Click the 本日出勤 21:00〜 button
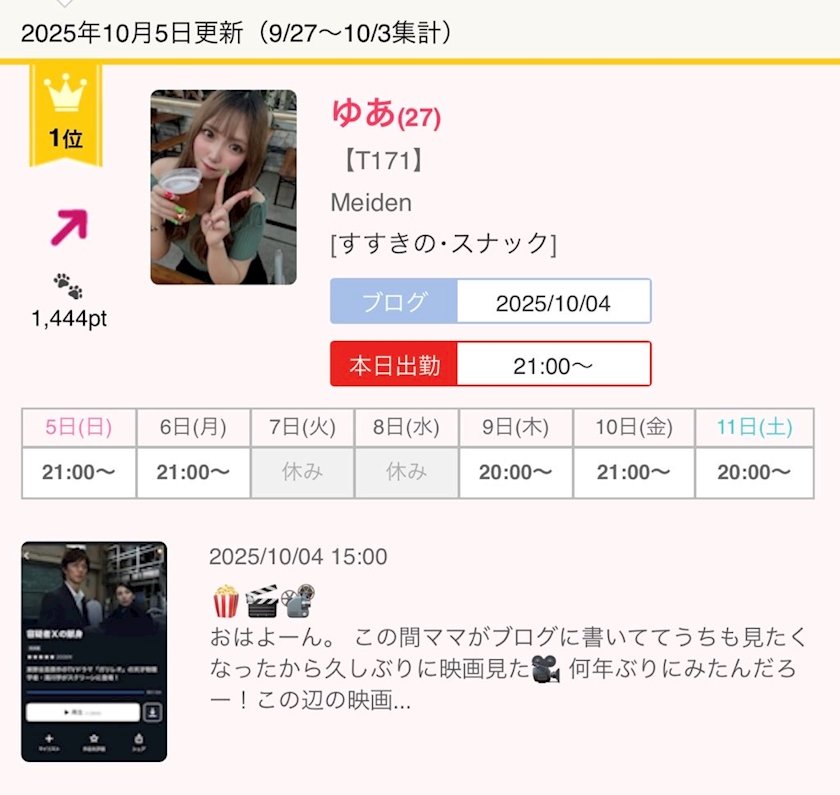840x795 pixels. (491, 364)
